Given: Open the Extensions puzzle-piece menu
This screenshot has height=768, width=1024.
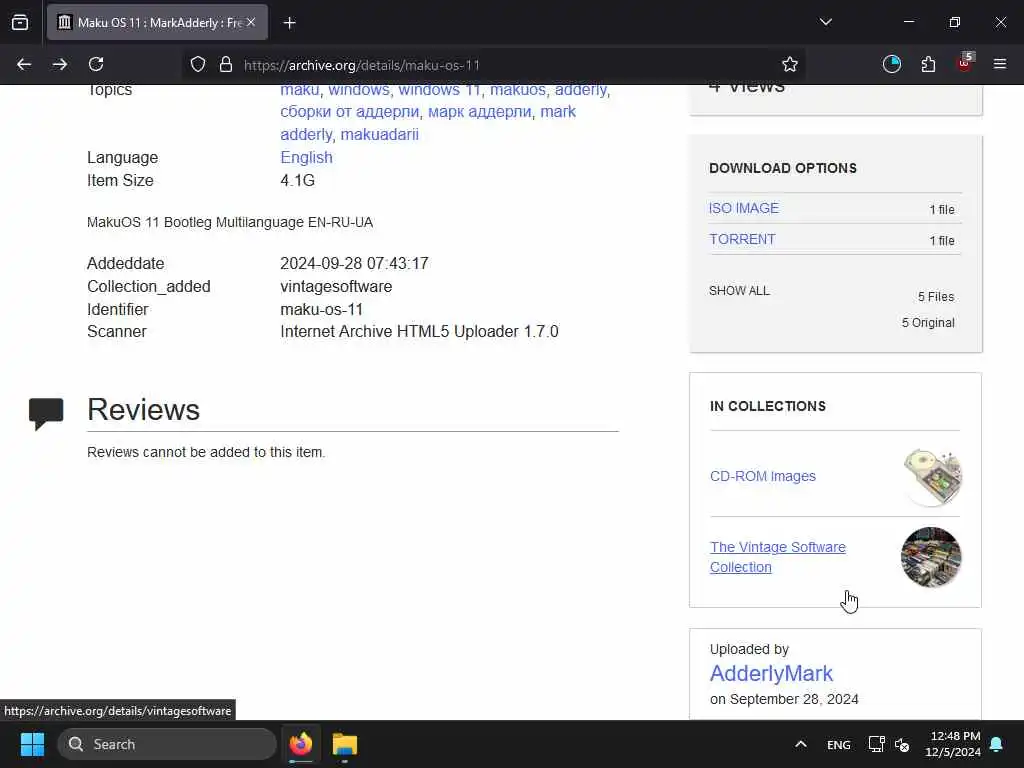Looking at the screenshot, I should (928, 64).
